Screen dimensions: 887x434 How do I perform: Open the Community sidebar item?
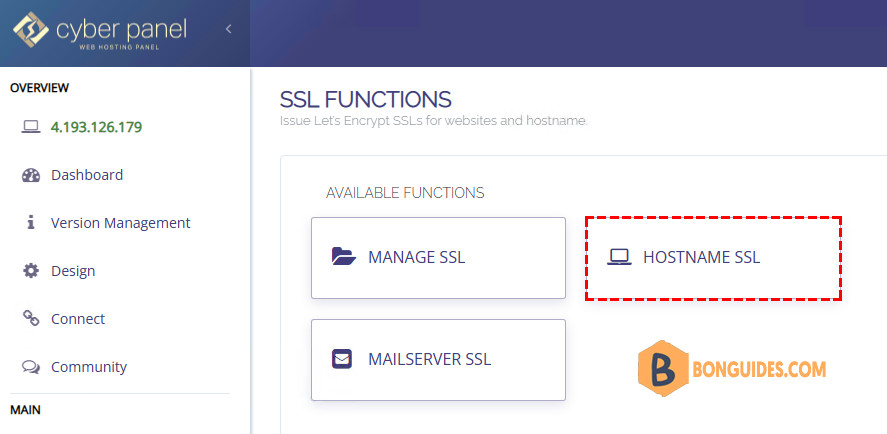[x=89, y=367]
